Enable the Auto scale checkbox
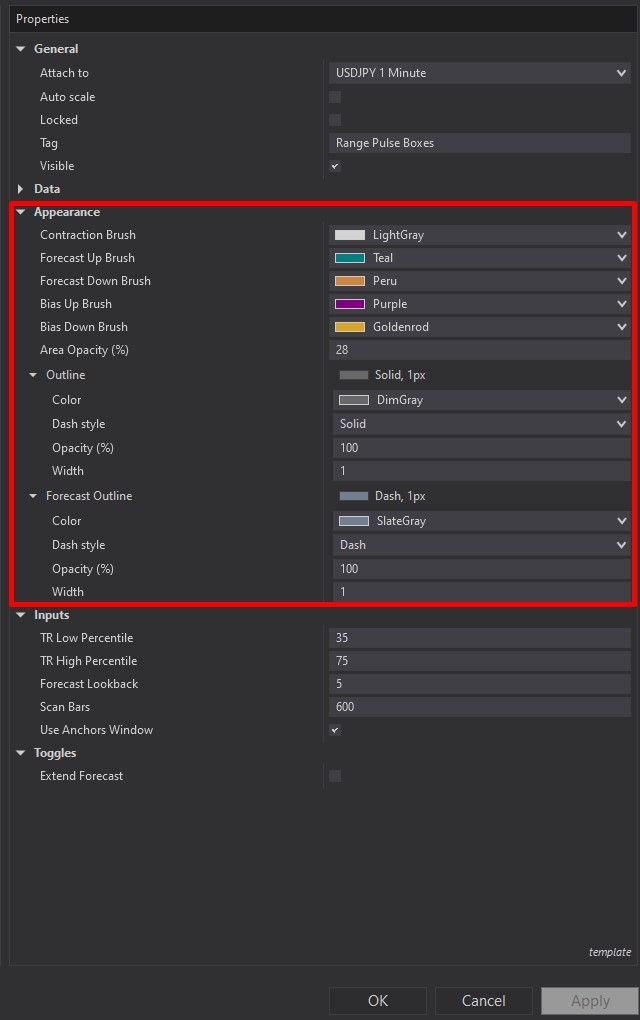 click(335, 97)
